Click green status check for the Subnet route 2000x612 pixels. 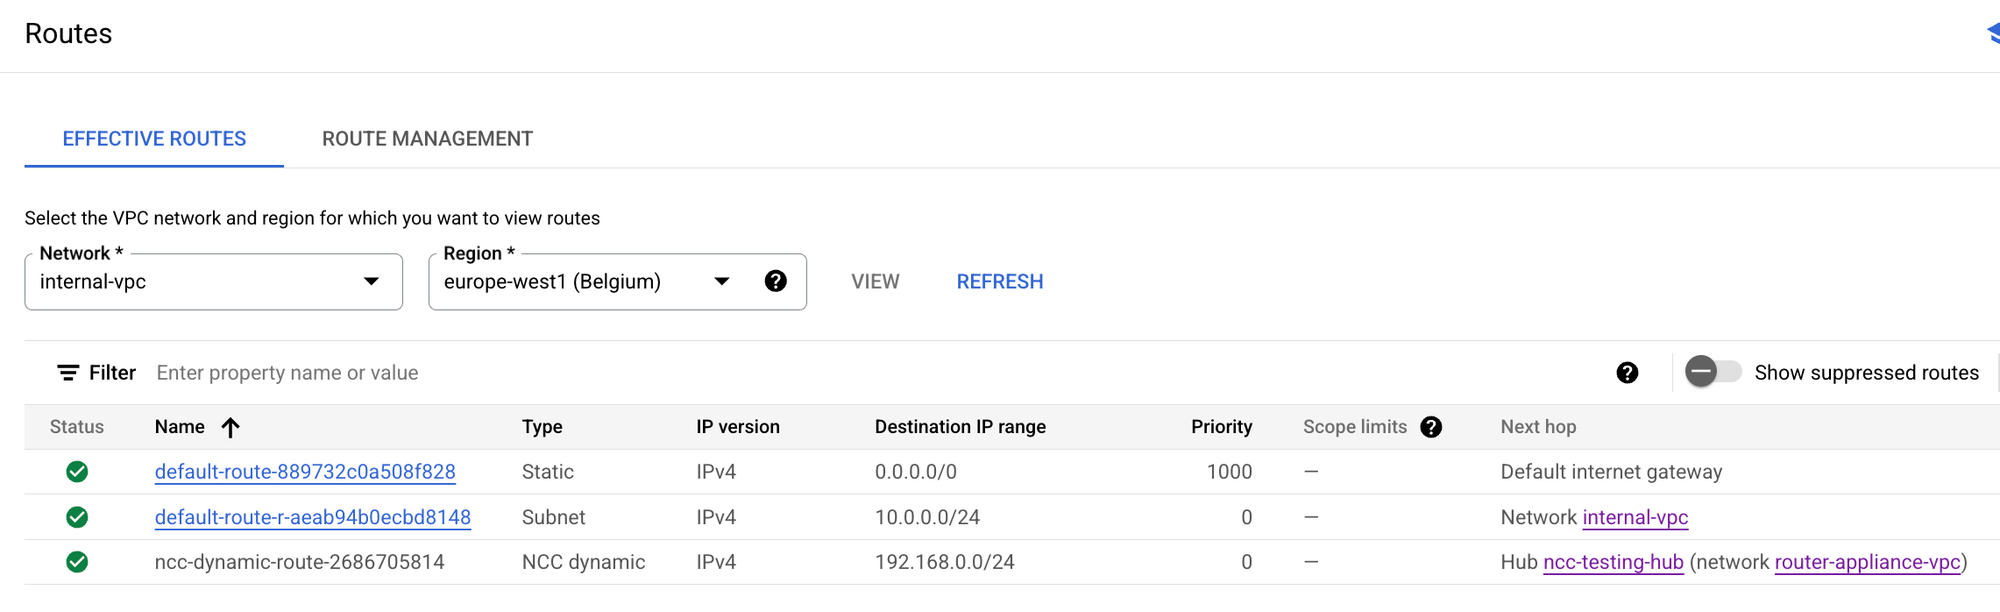pos(77,517)
